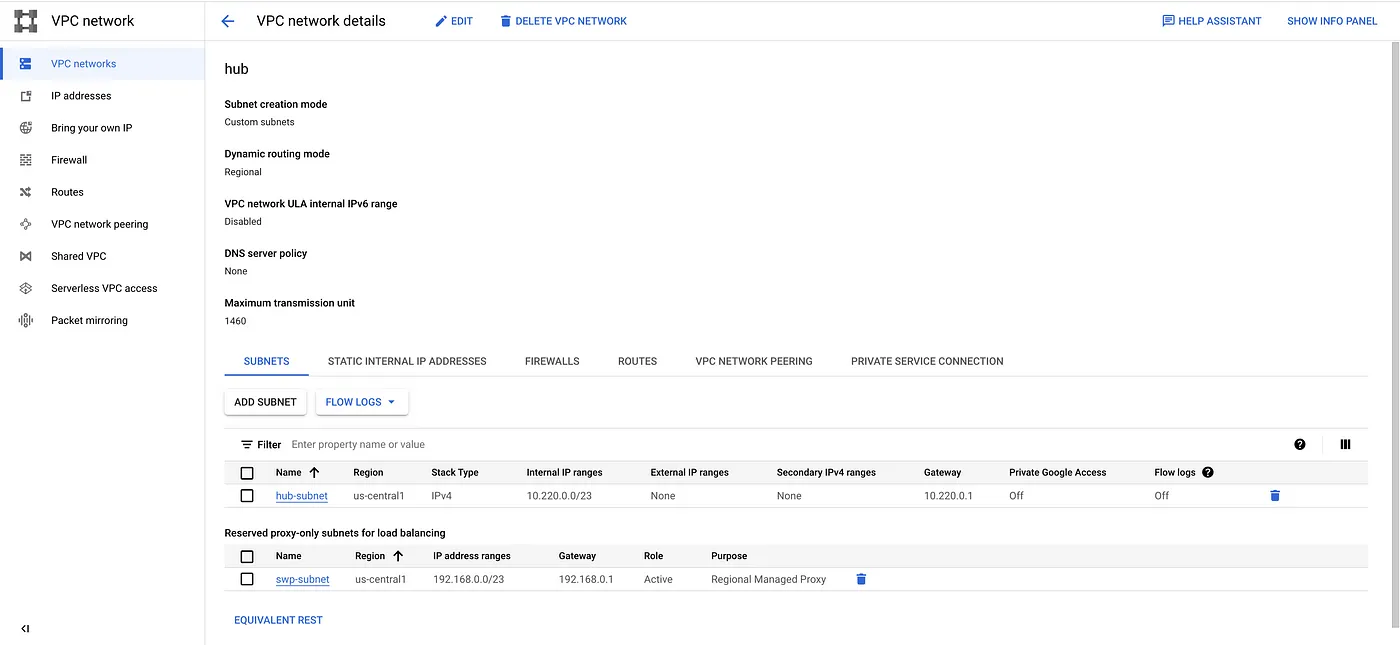
Task: Check the hub-subnet row checkbox
Action: pos(247,495)
